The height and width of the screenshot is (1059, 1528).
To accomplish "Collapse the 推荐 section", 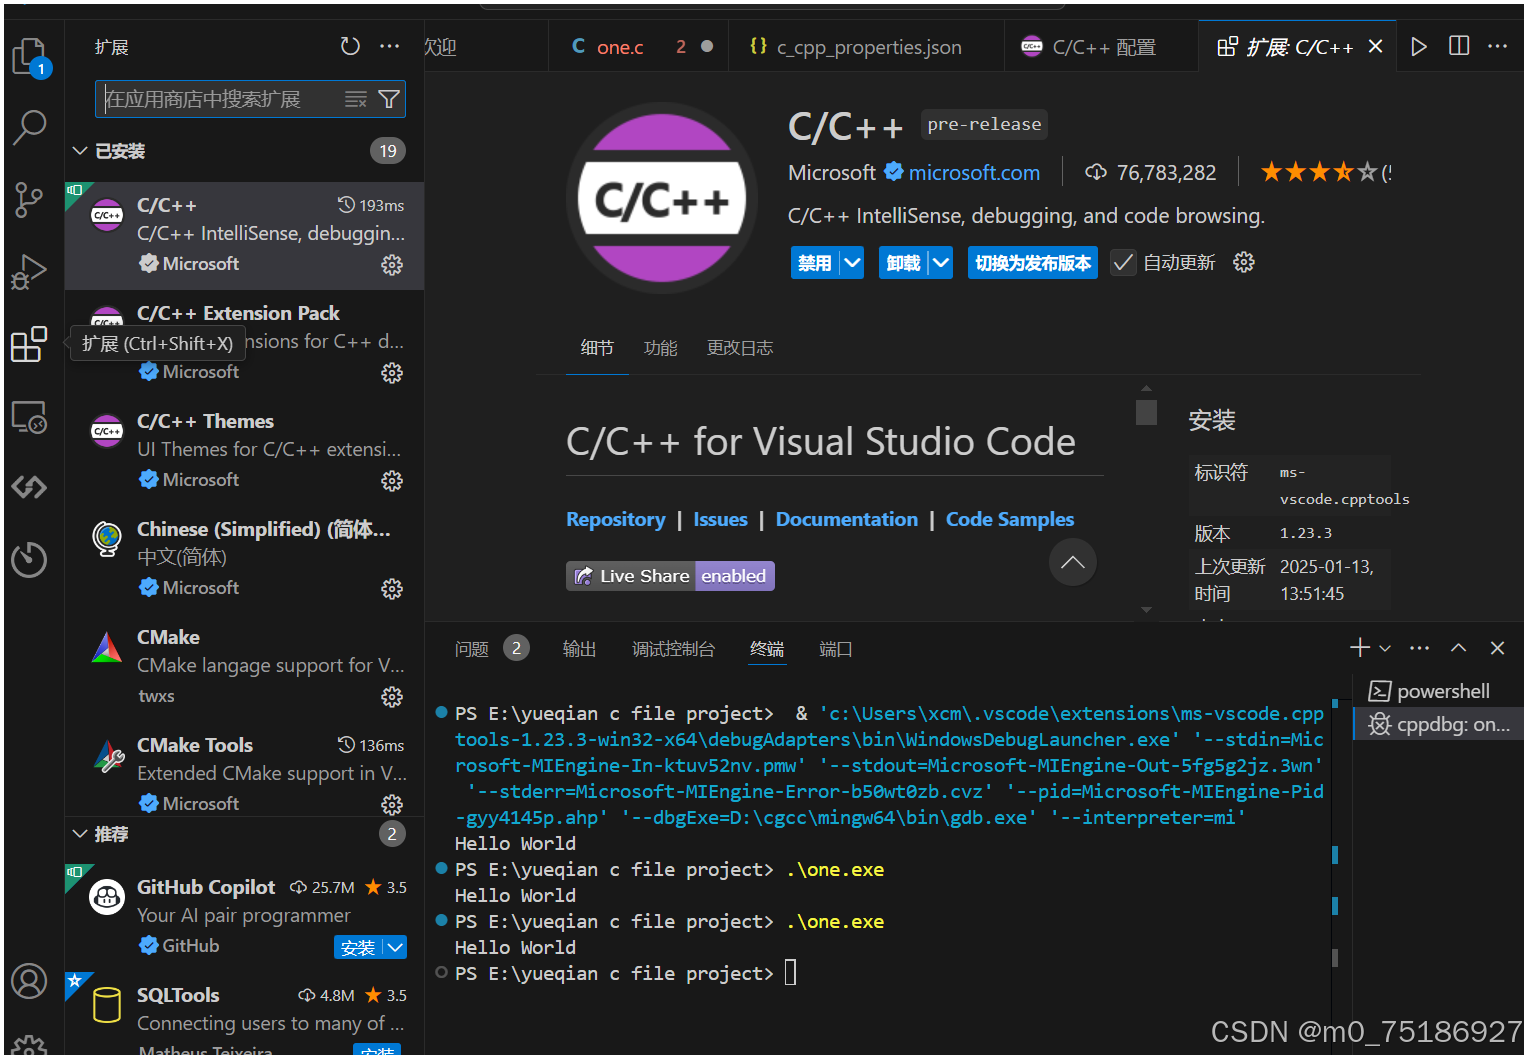I will [x=80, y=834].
